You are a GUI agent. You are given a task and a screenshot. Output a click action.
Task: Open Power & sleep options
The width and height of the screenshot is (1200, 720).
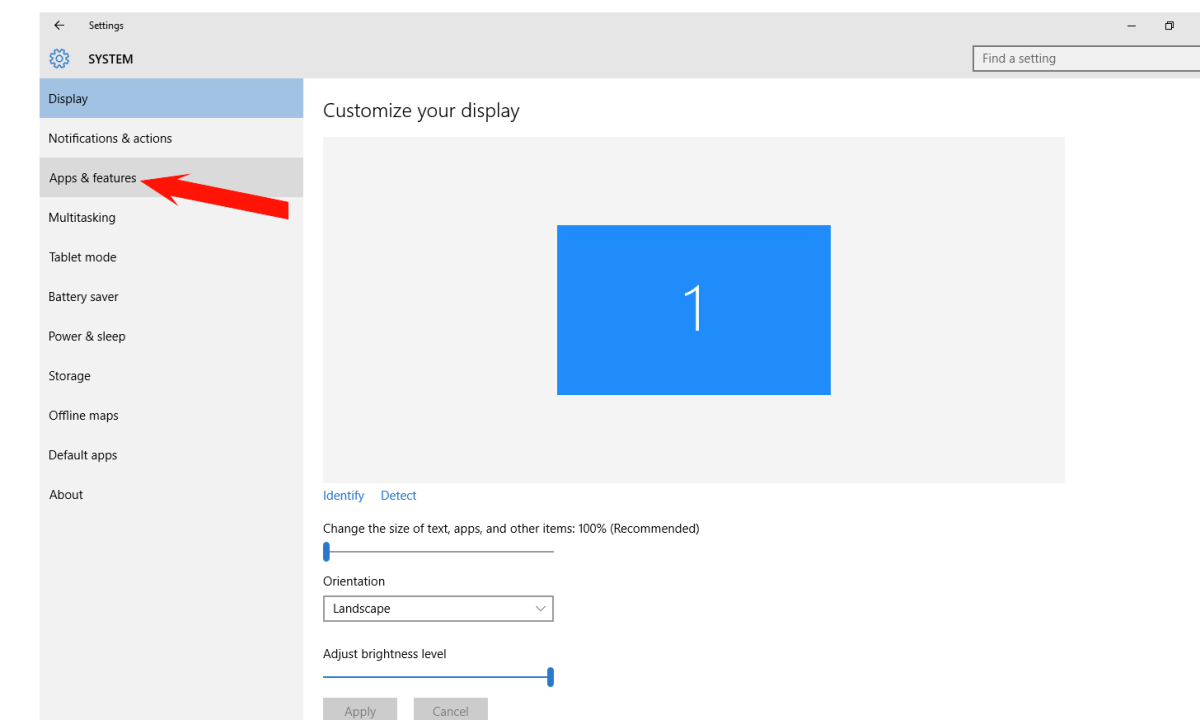pos(86,336)
